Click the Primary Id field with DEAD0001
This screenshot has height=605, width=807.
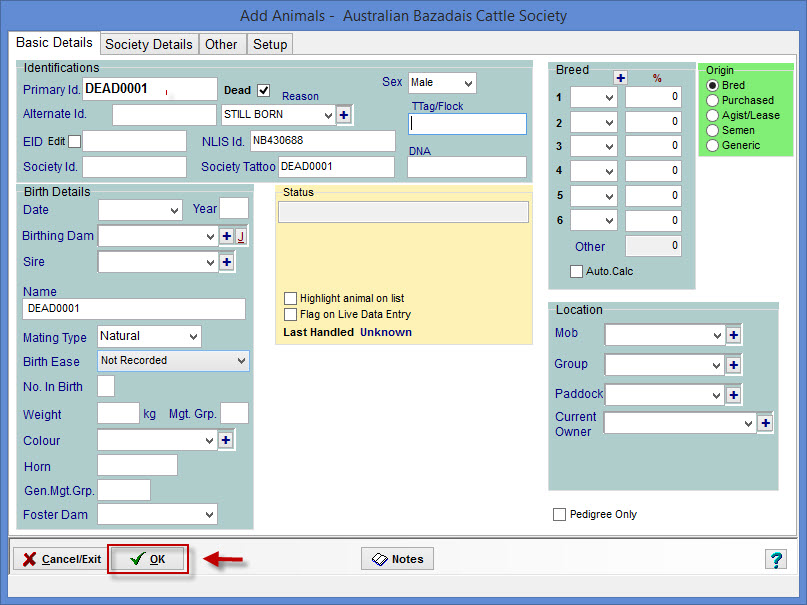pyautogui.click(x=150, y=89)
